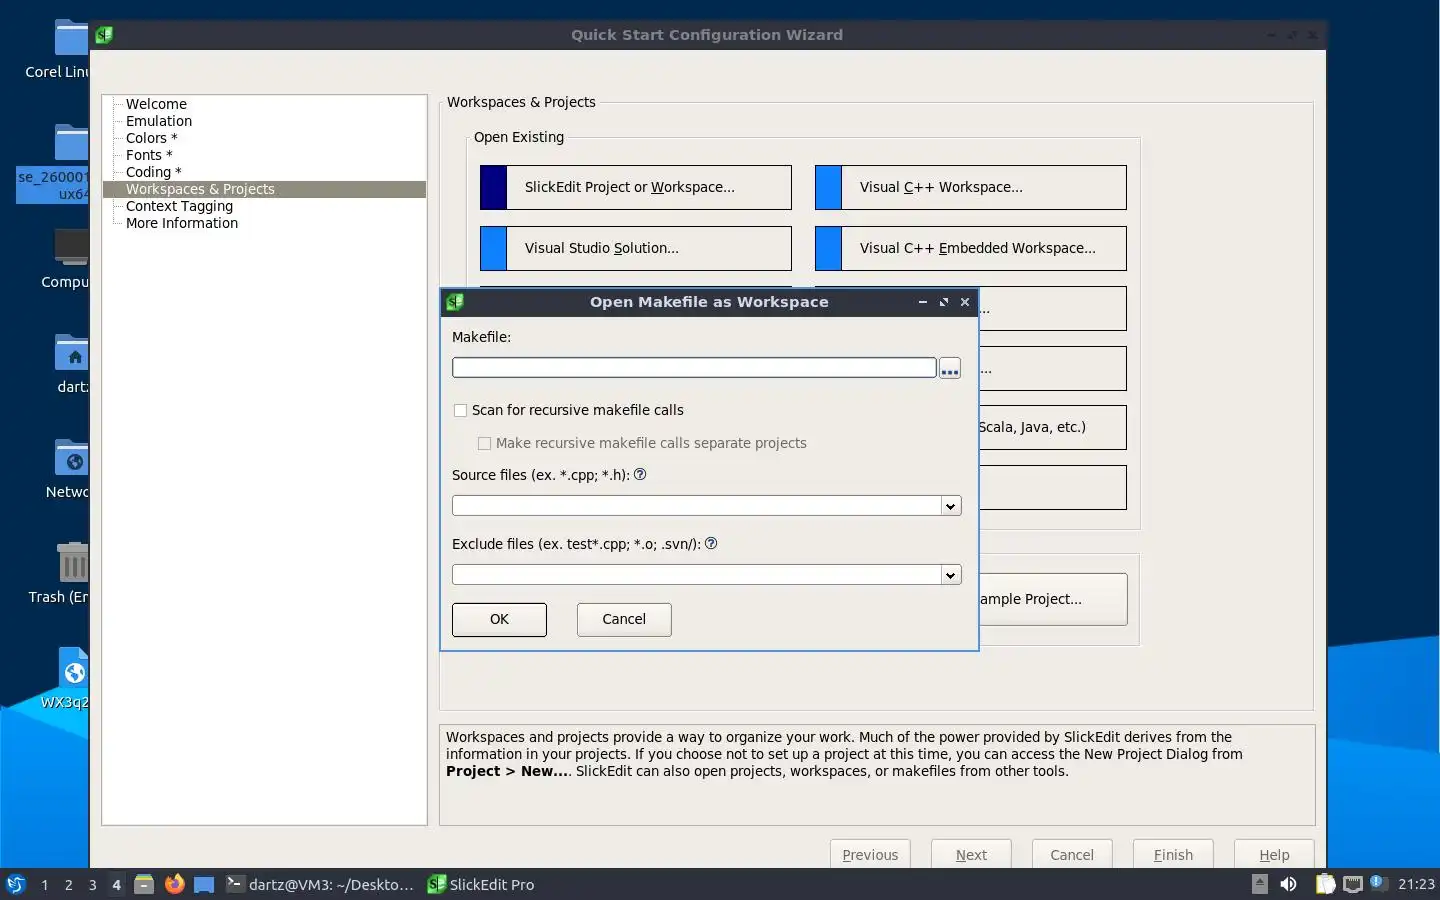Open help icon beside Exclude files label
Image resolution: width=1440 pixels, height=900 pixels.
click(x=711, y=544)
